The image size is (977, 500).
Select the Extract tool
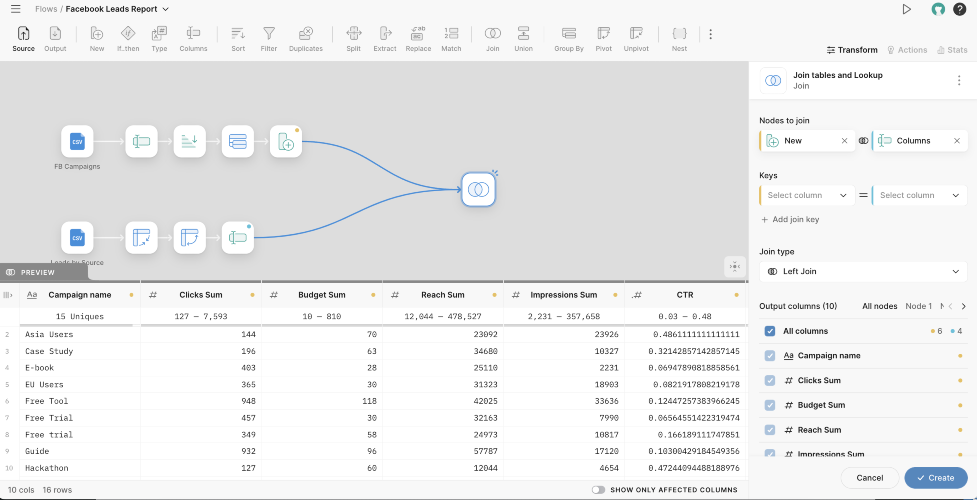(385, 39)
